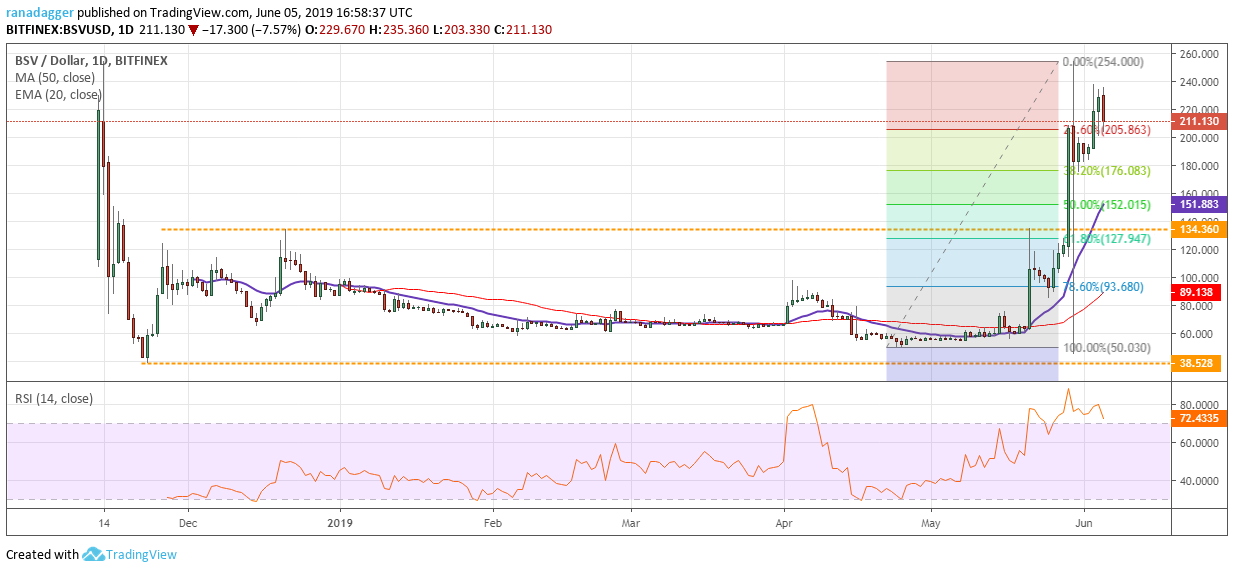Click the Mar date axis label

tap(631, 522)
